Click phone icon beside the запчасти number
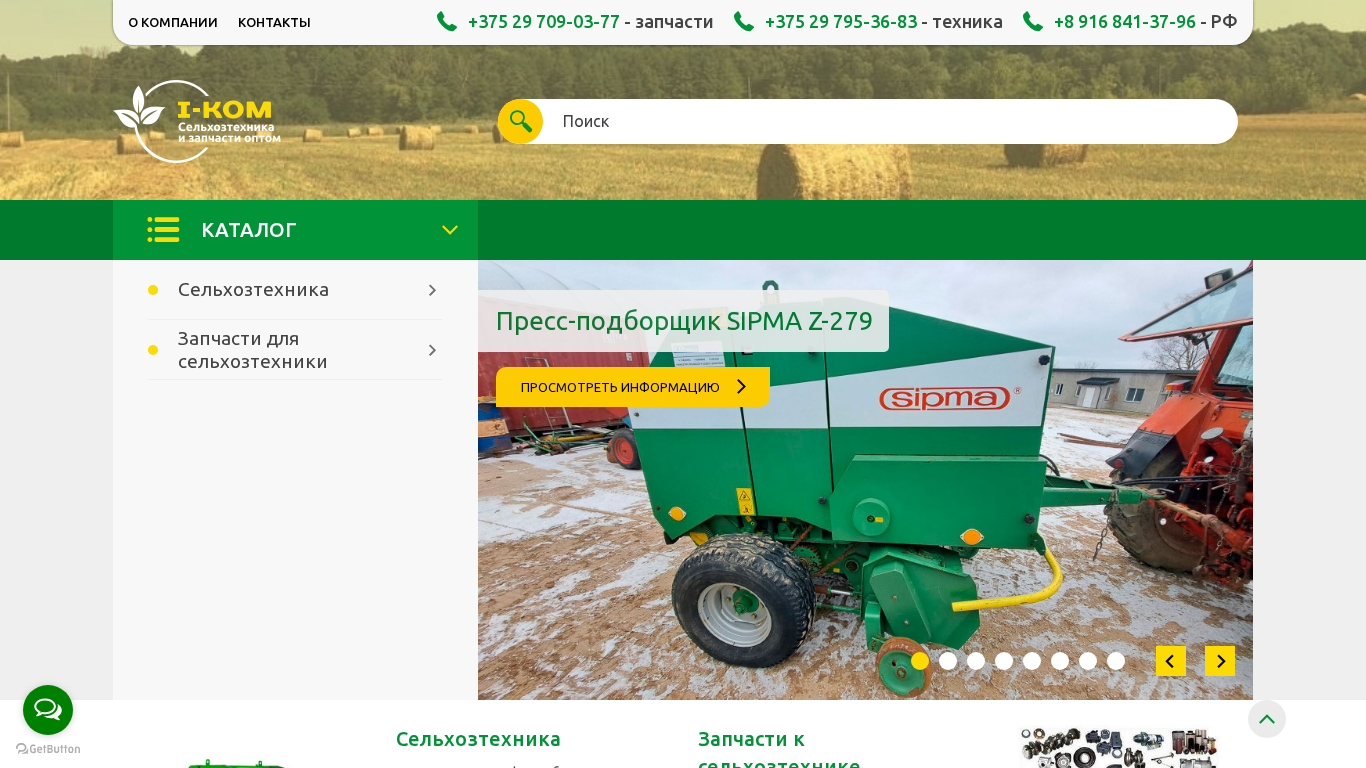The image size is (1366, 768). tap(447, 22)
